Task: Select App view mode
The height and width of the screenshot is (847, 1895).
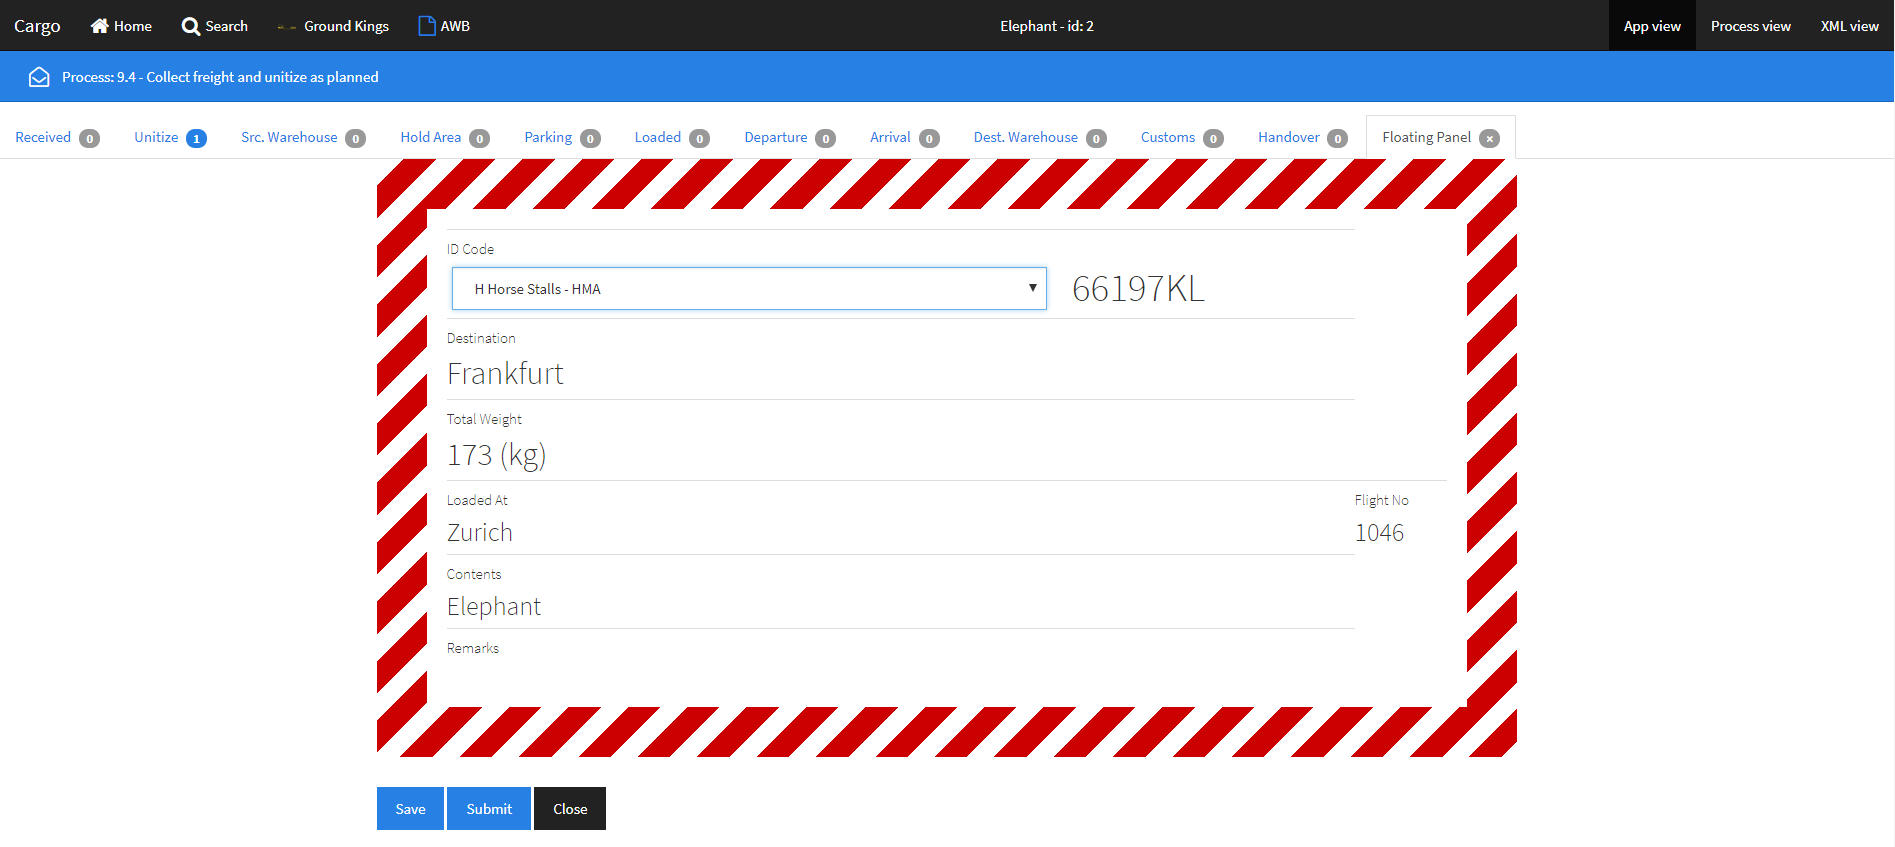Action: tap(1651, 26)
